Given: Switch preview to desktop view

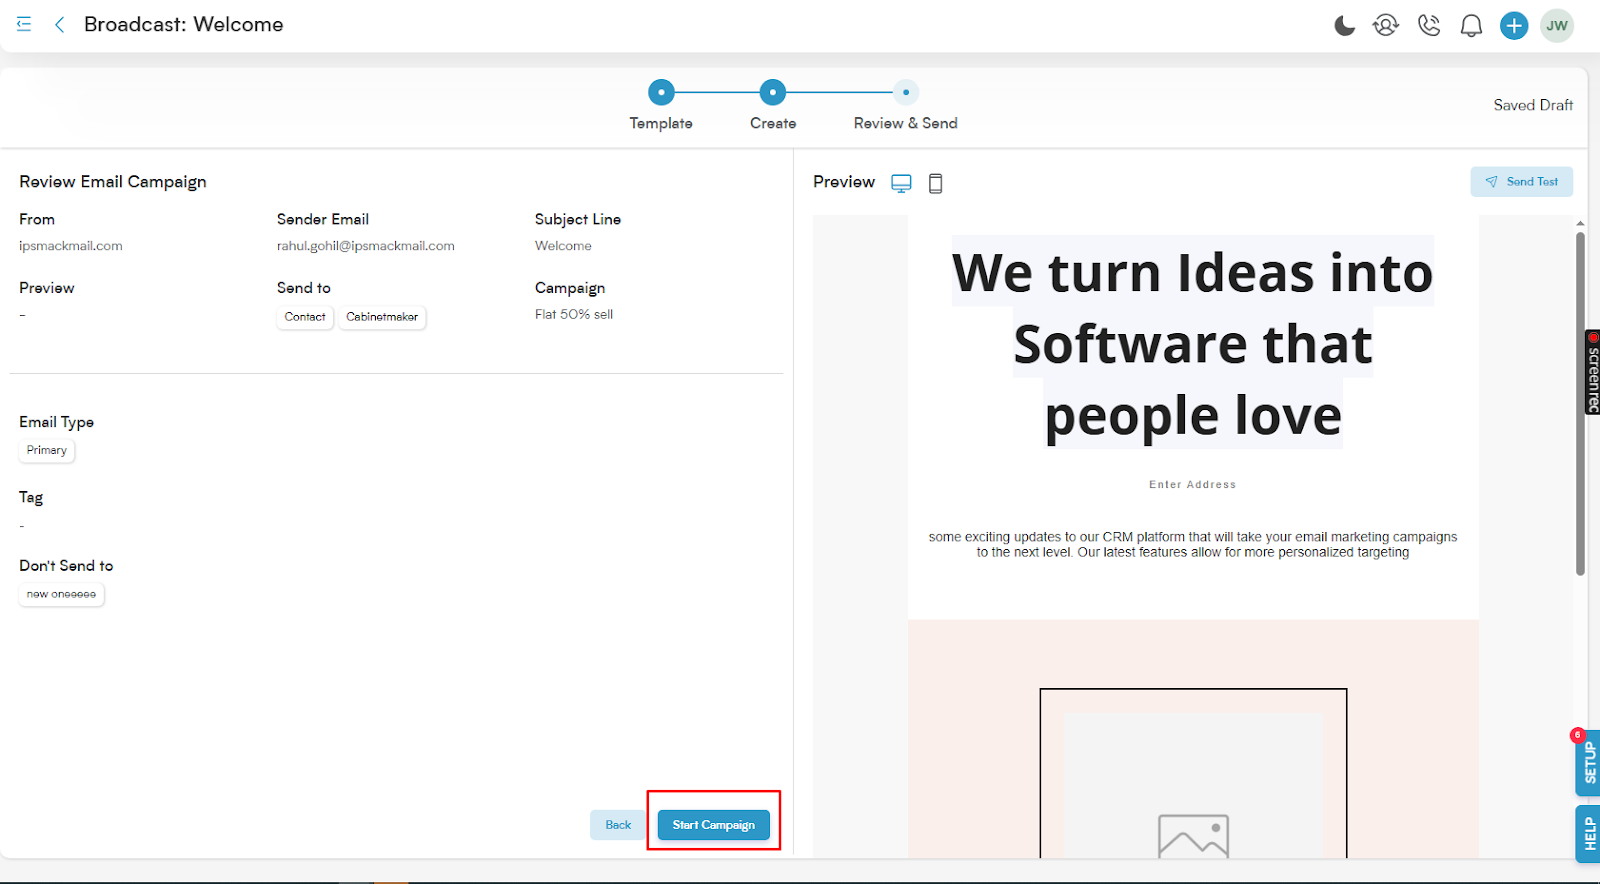Looking at the screenshot, I should point(901,183).
